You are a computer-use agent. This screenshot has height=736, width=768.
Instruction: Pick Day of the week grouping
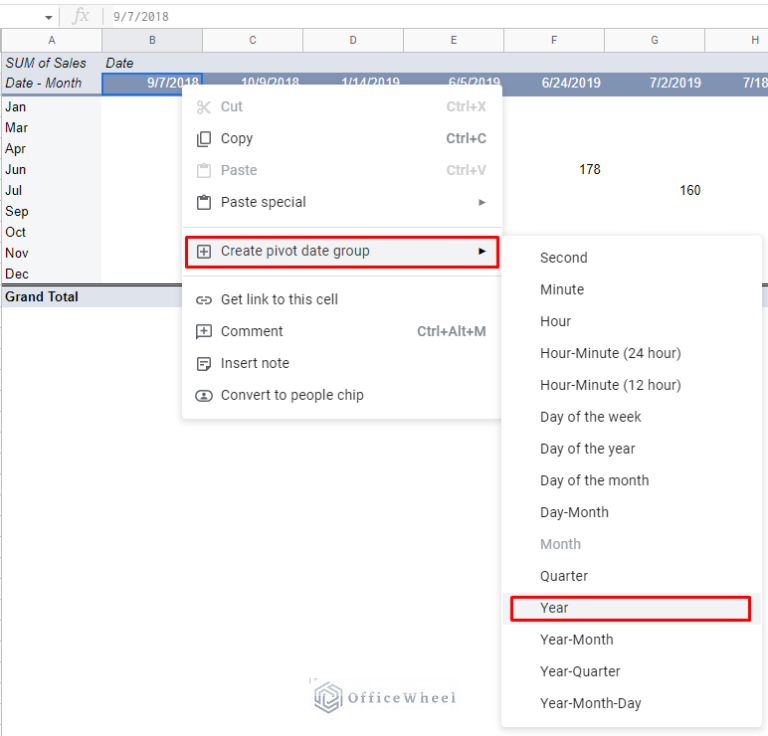[591, 417]
